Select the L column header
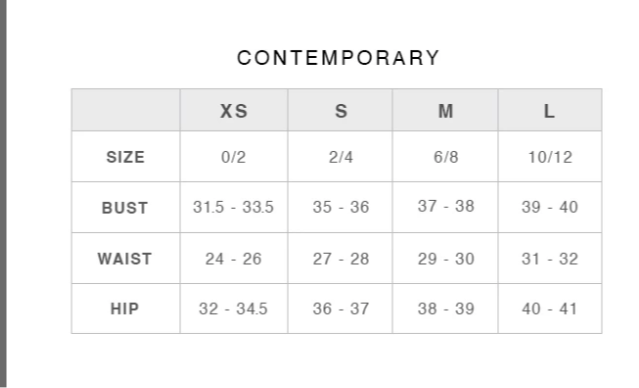 [x=550, y=111]
